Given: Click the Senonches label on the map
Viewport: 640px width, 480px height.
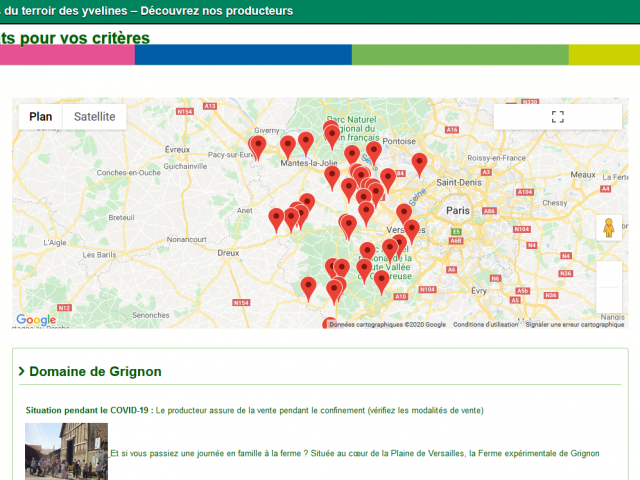Looking at the screenshot, I should click(x=151, y=315).
